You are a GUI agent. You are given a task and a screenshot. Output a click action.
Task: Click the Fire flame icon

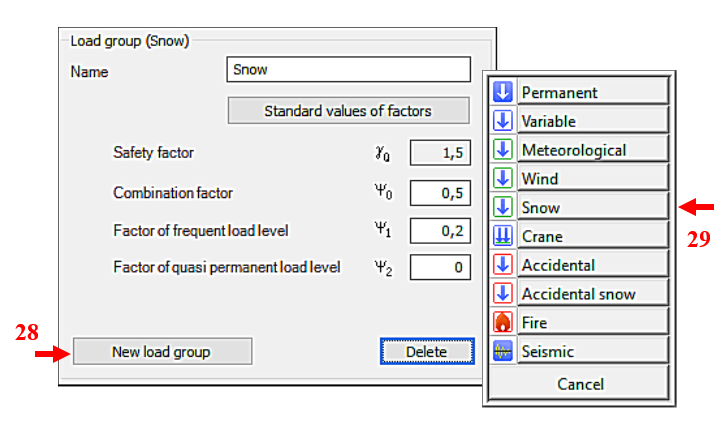pos(503,322)
